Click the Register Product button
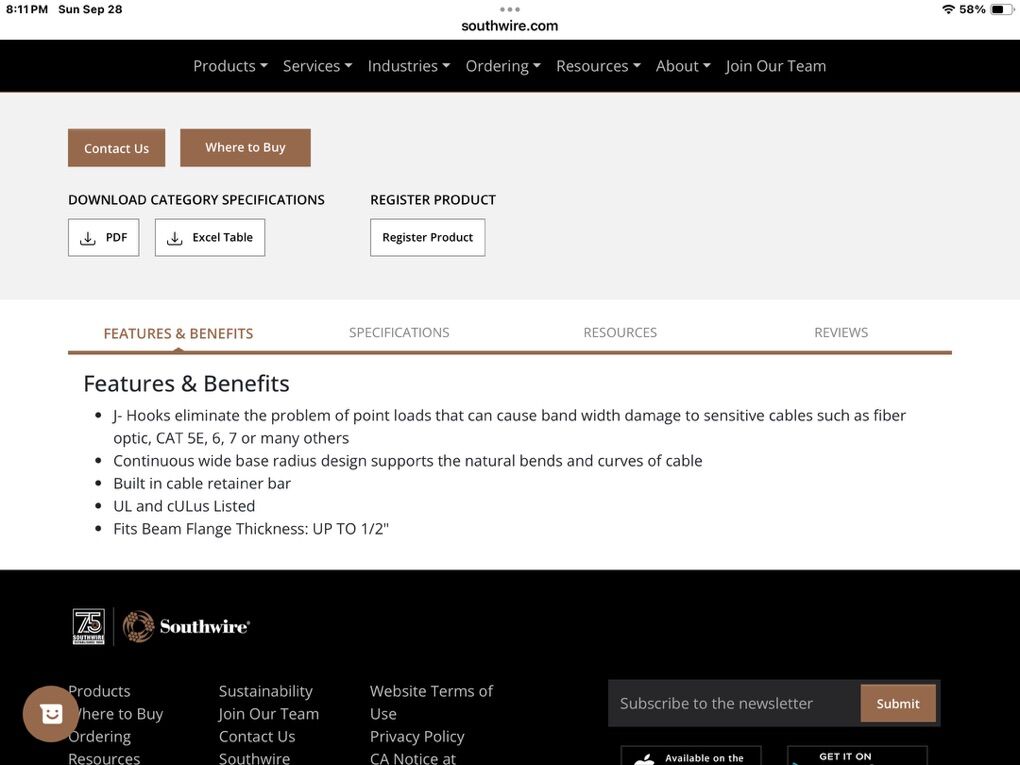The image size is (1020, 765). point(427,238)
